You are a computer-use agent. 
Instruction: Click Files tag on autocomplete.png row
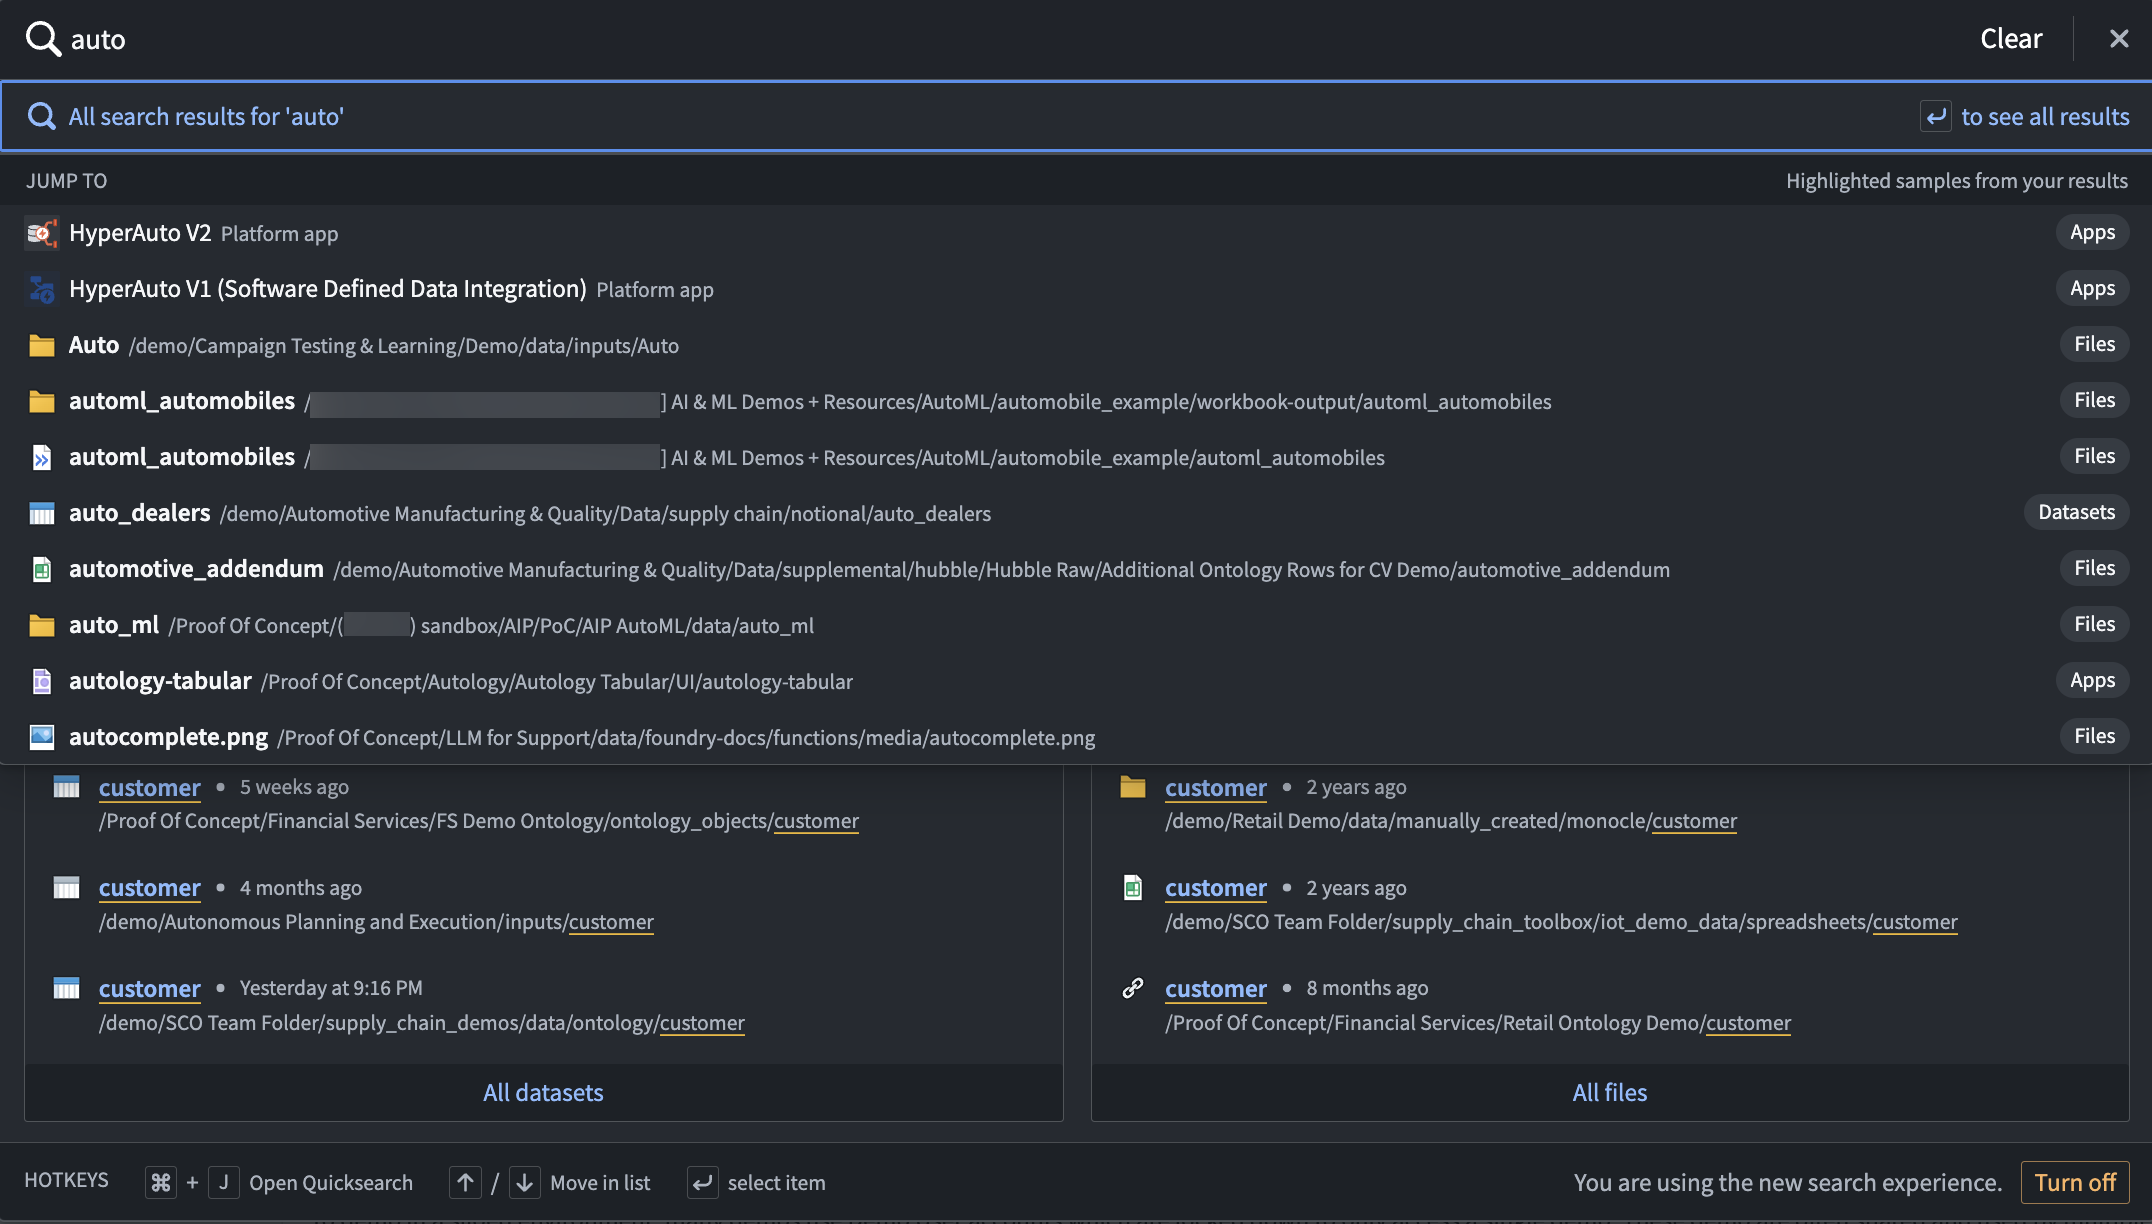[2094, 736]
